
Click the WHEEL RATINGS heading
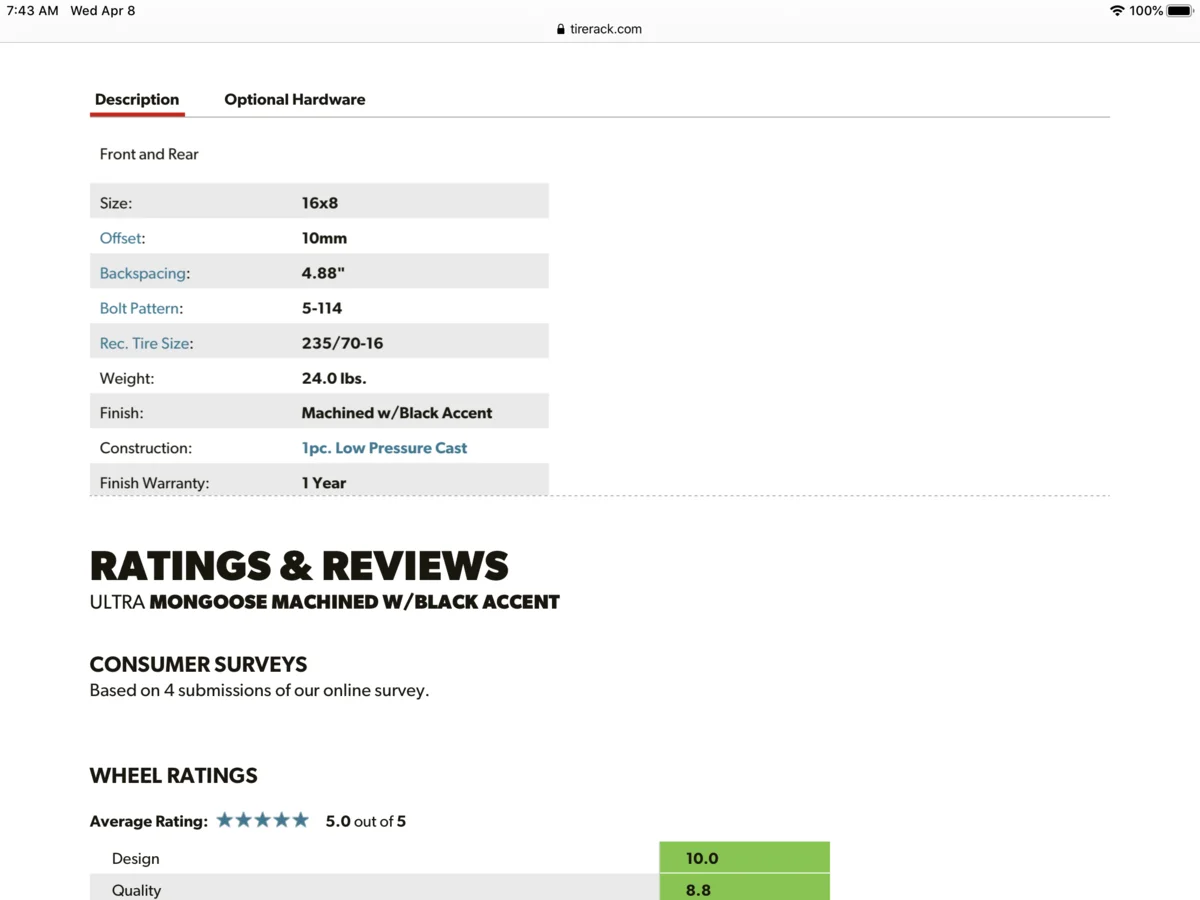tap(174, 775)
